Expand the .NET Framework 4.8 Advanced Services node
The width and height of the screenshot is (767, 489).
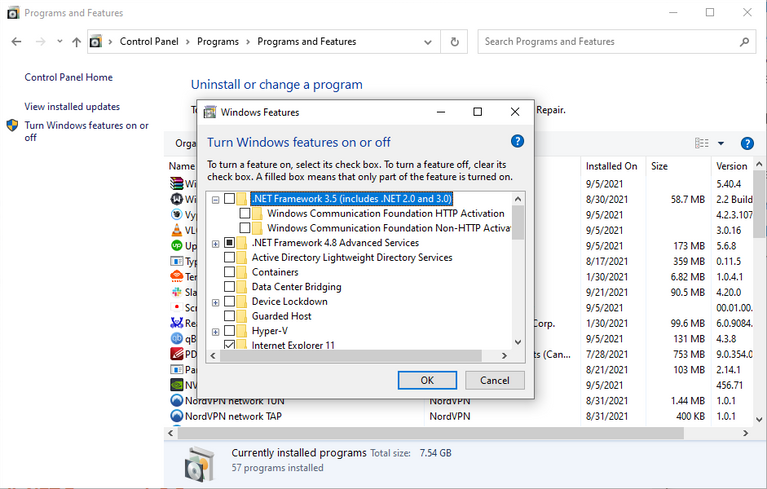(215, 244)
